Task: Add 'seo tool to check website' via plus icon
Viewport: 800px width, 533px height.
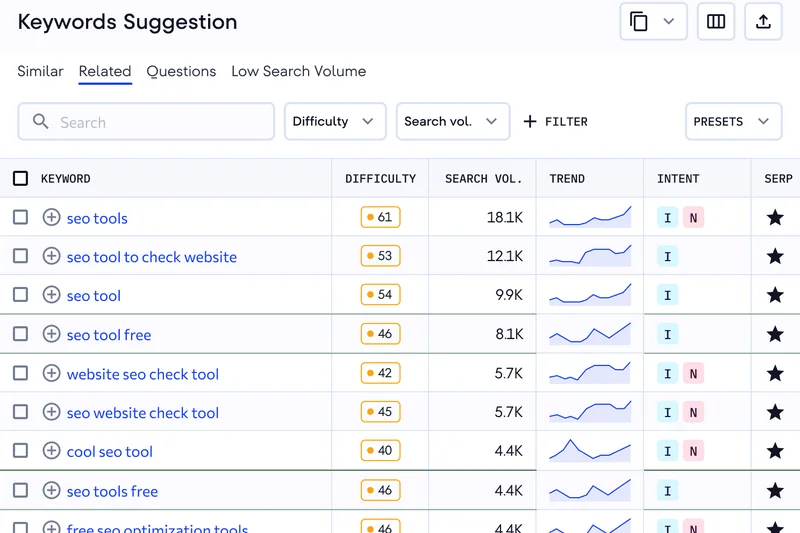Action: point(51,256)
